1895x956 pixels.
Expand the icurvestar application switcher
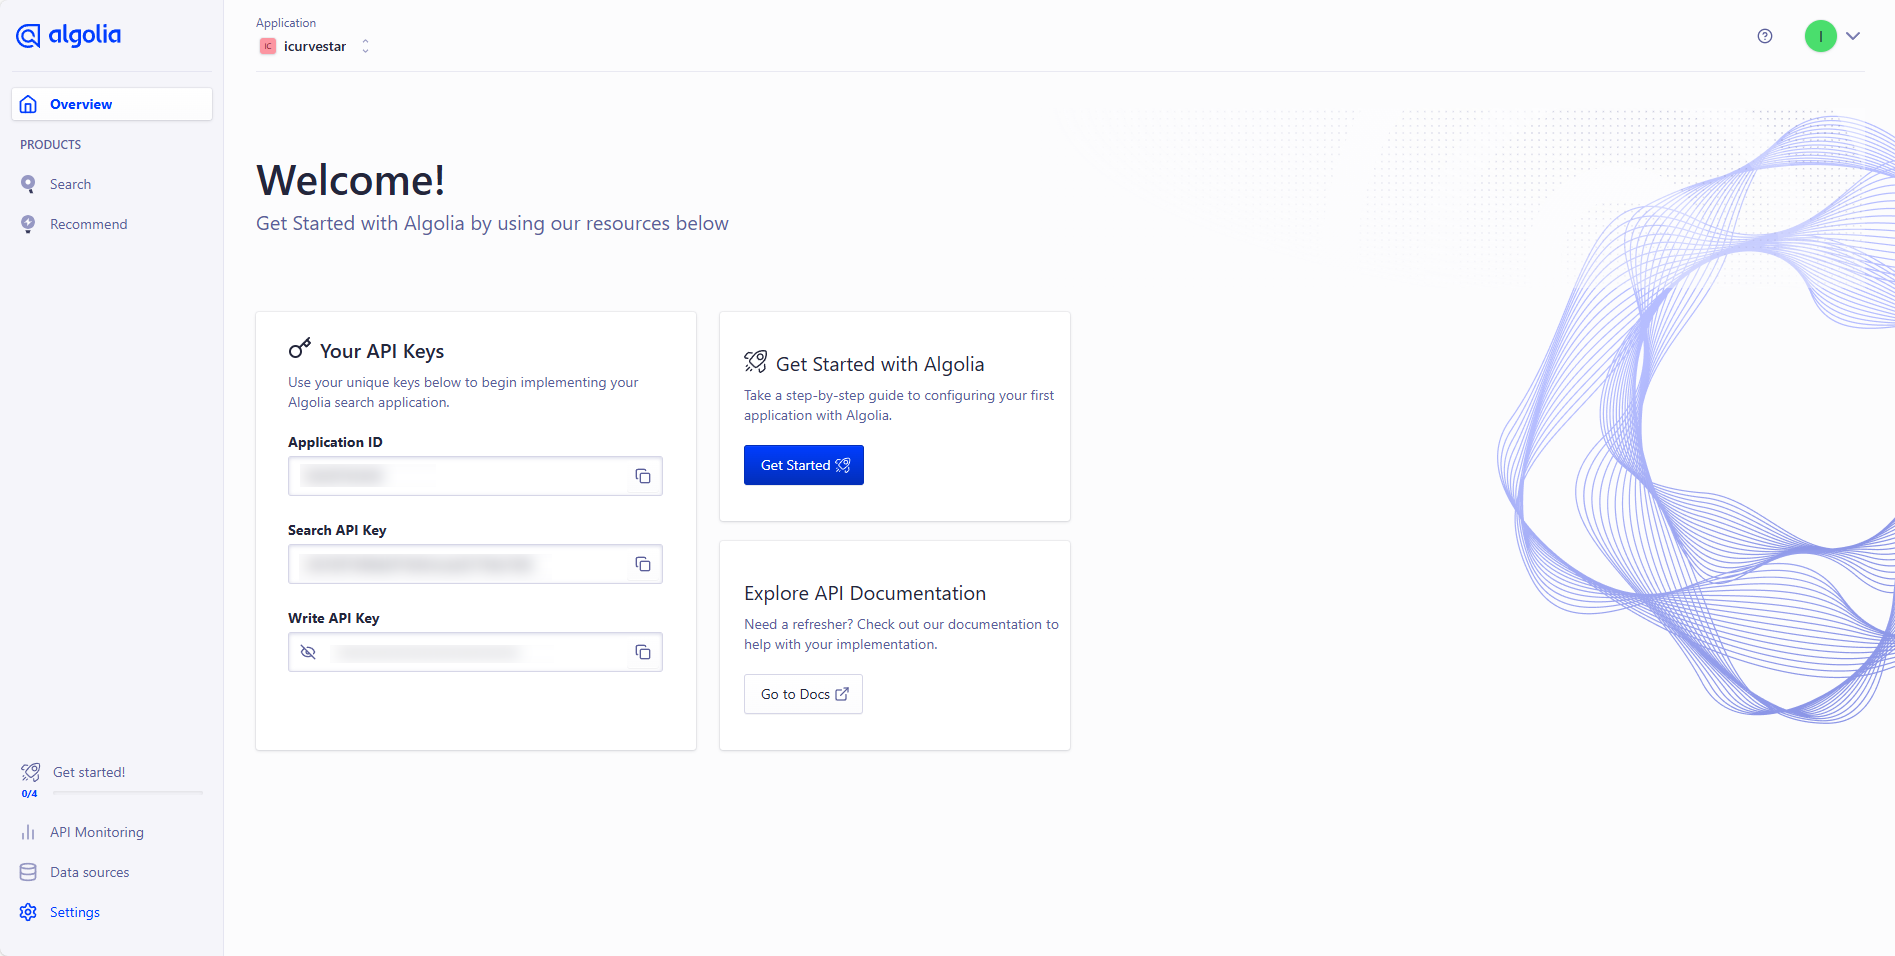[365, 46]
